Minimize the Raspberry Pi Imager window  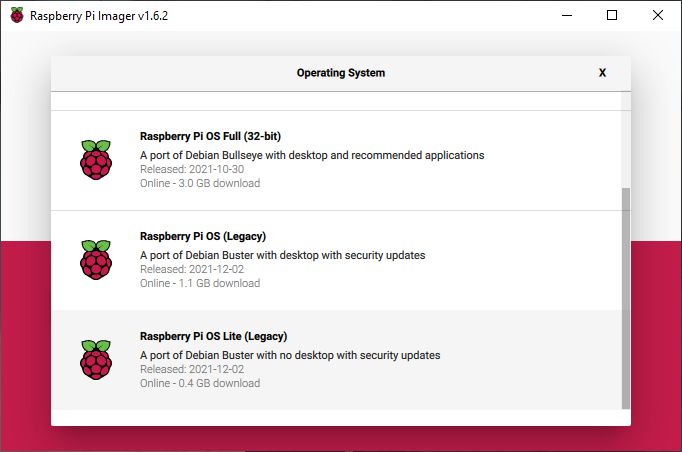point(566,15)
